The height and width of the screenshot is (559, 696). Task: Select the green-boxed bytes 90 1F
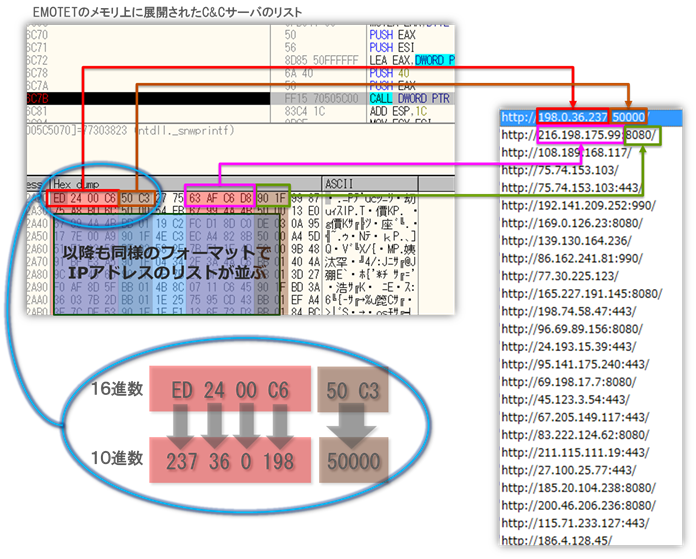[x=274, y=197]
